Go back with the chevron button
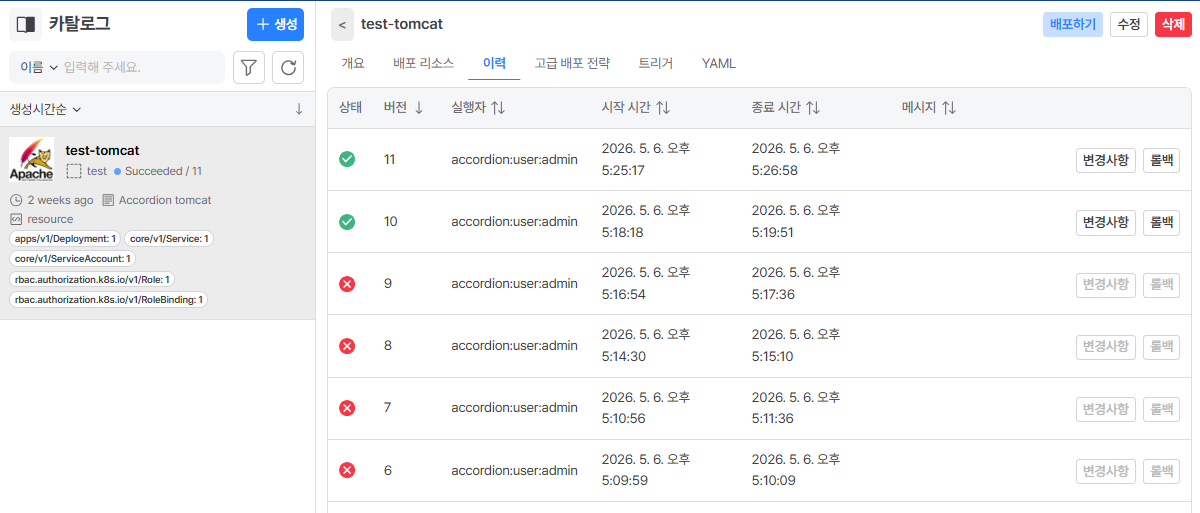1200x513 pixels. [x=343, y=24]
